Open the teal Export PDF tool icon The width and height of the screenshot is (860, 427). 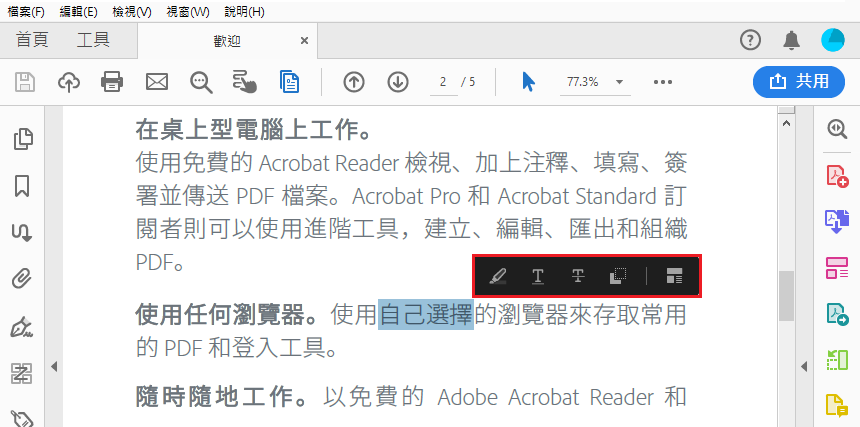(x=837, y=314)
